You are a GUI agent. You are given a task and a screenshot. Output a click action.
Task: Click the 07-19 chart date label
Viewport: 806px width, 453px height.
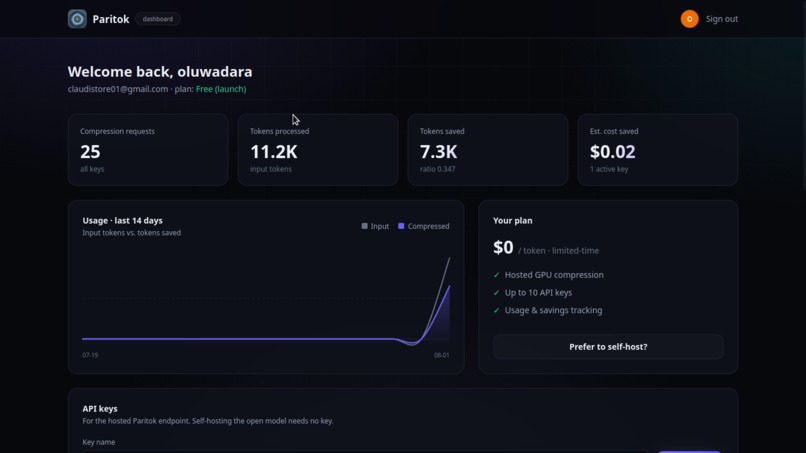coord(90,355)
